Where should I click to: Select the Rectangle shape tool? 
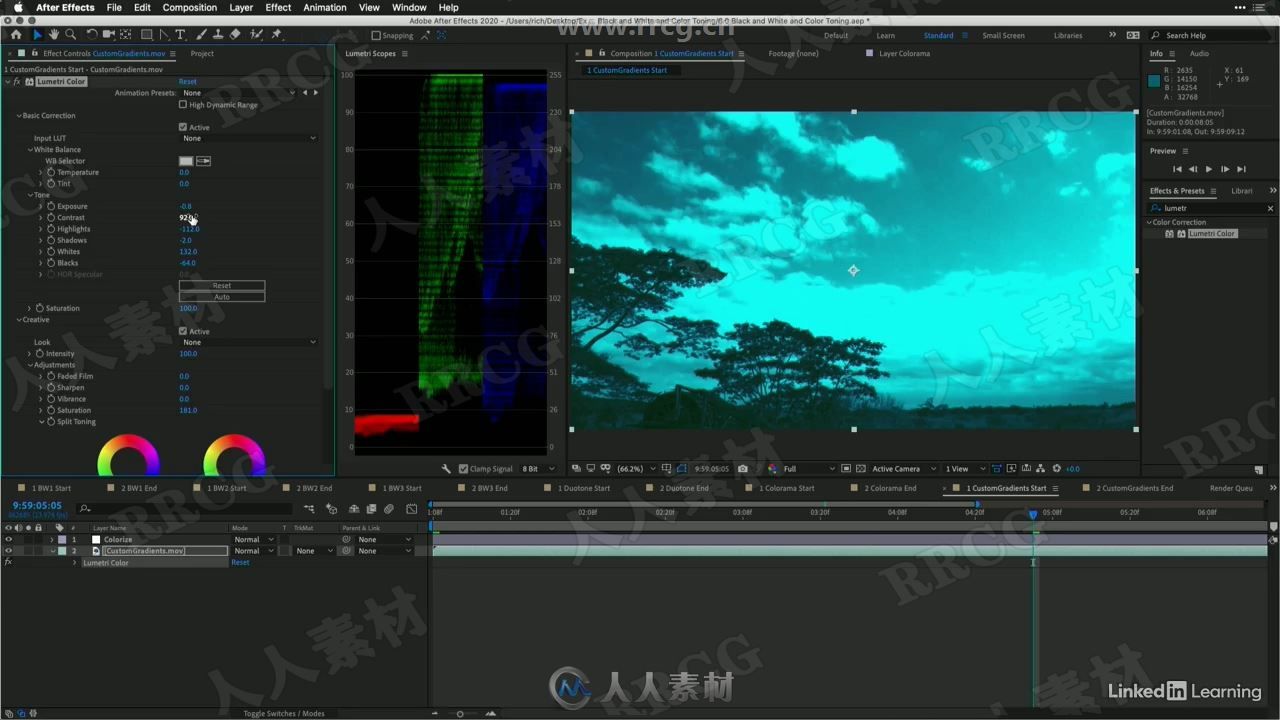(x=147, y=34)
